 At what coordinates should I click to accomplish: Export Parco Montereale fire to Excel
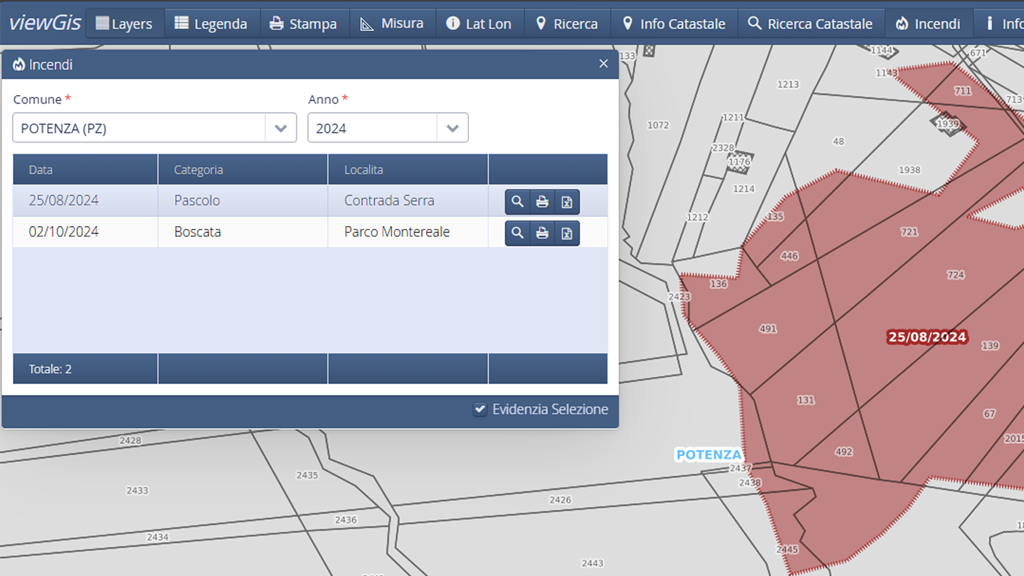coord(566,233)
